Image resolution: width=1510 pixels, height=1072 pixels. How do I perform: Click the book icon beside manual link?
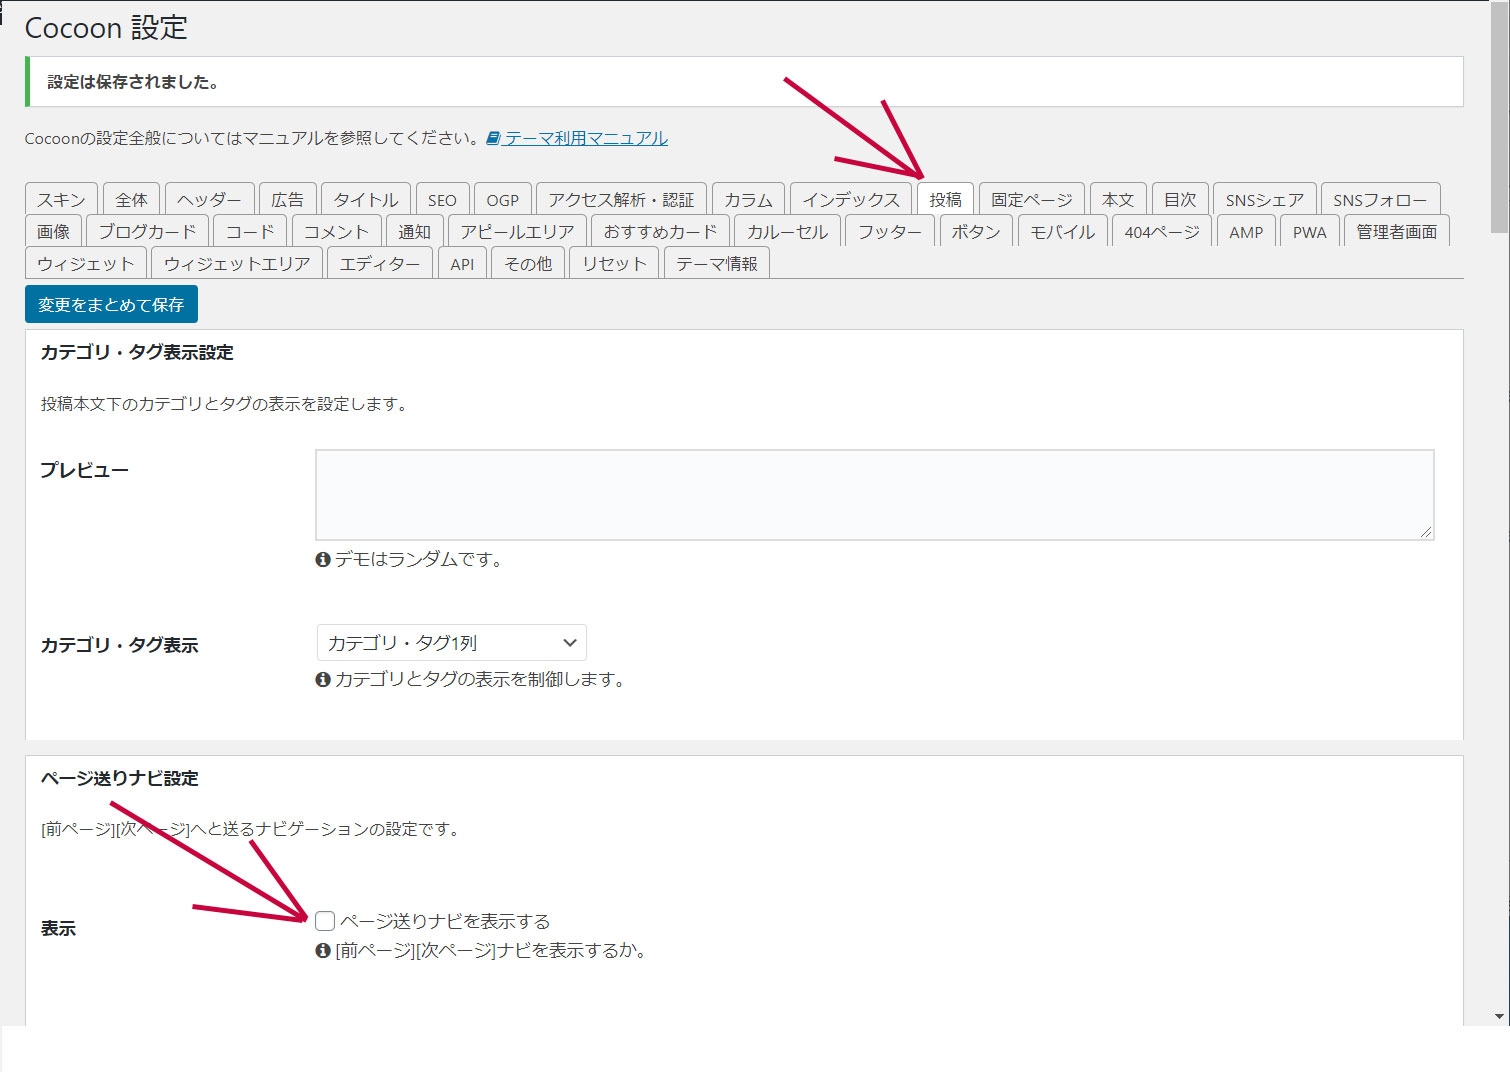click(x=493, y=138)
